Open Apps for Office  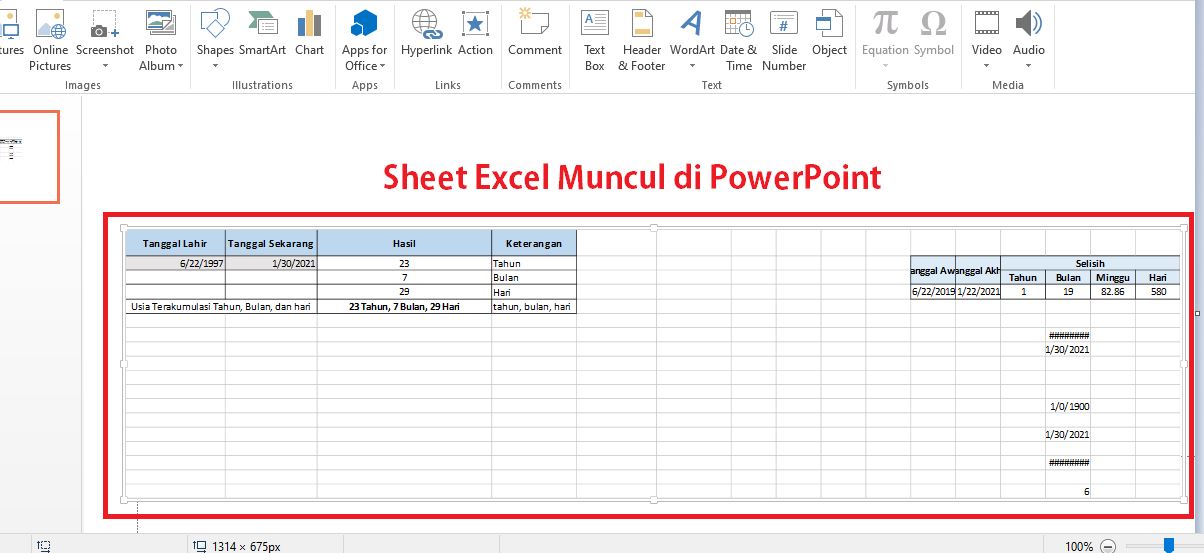click(x=365, y=40)
